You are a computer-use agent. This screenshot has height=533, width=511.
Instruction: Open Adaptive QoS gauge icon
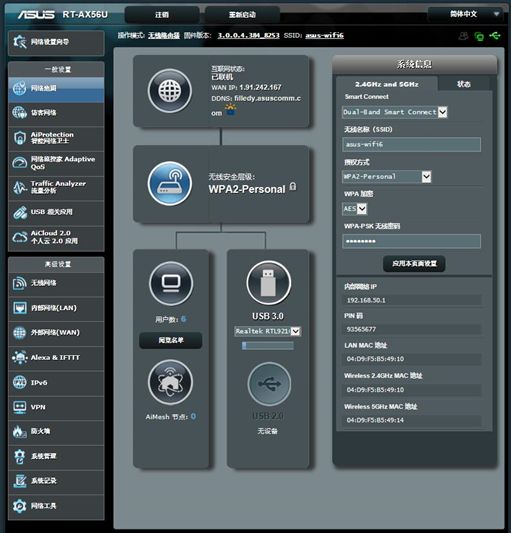pyautogui.click(x=19, y=162)
